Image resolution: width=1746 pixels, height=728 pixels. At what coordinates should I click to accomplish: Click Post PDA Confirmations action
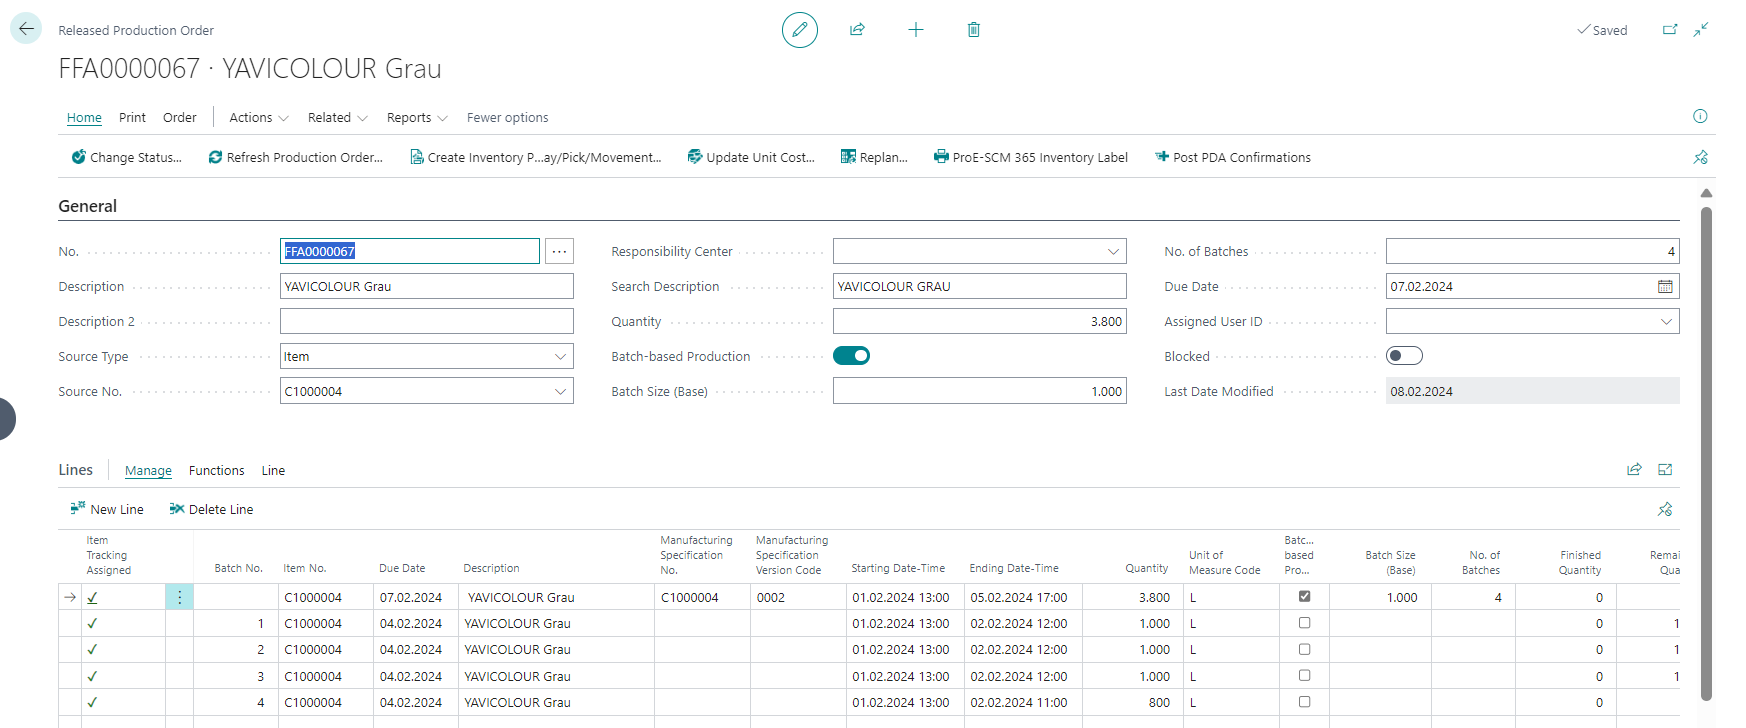(x=1233, y=157)
